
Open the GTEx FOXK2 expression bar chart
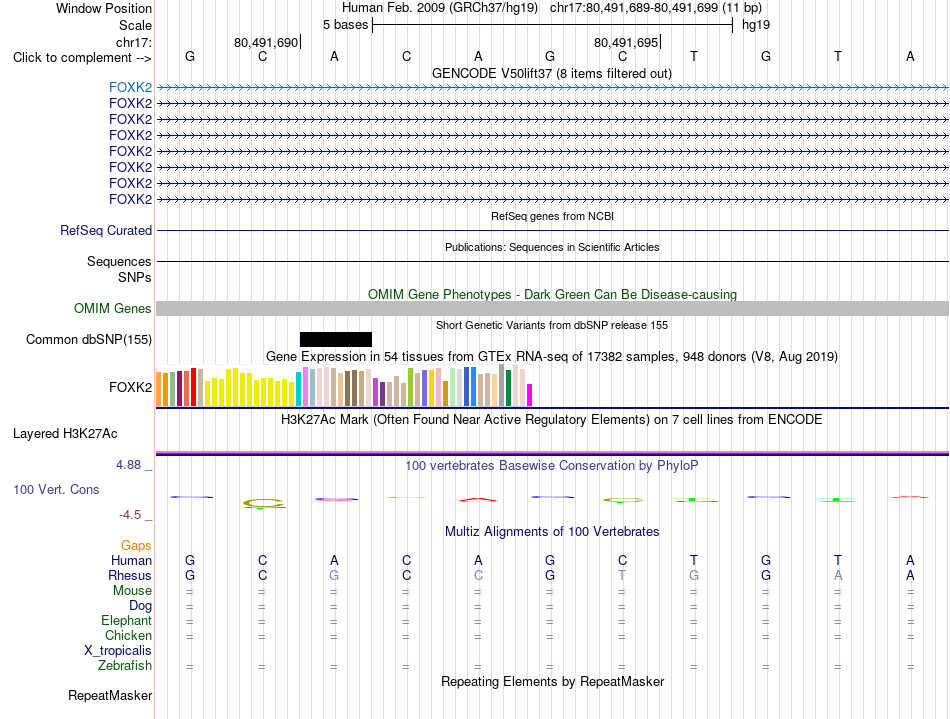pos(344,386)
